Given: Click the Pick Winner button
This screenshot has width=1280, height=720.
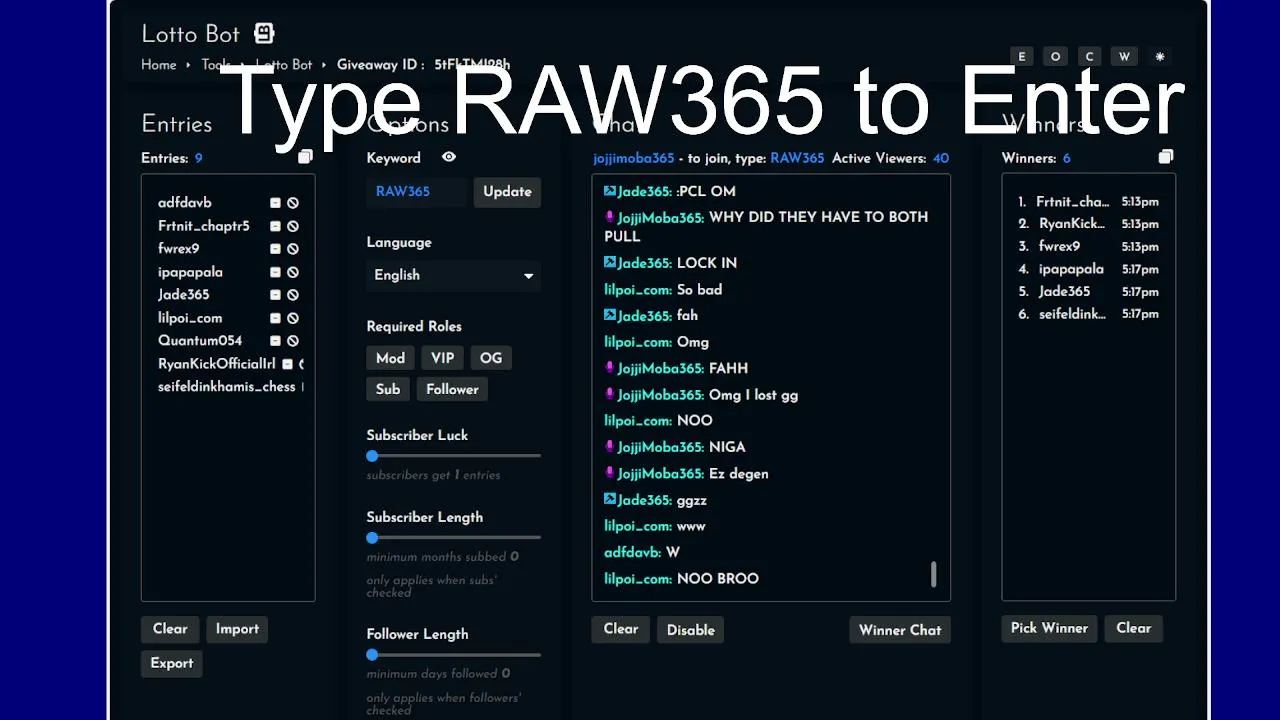Looking at the screenshot, I should (x=1049, y=628).
